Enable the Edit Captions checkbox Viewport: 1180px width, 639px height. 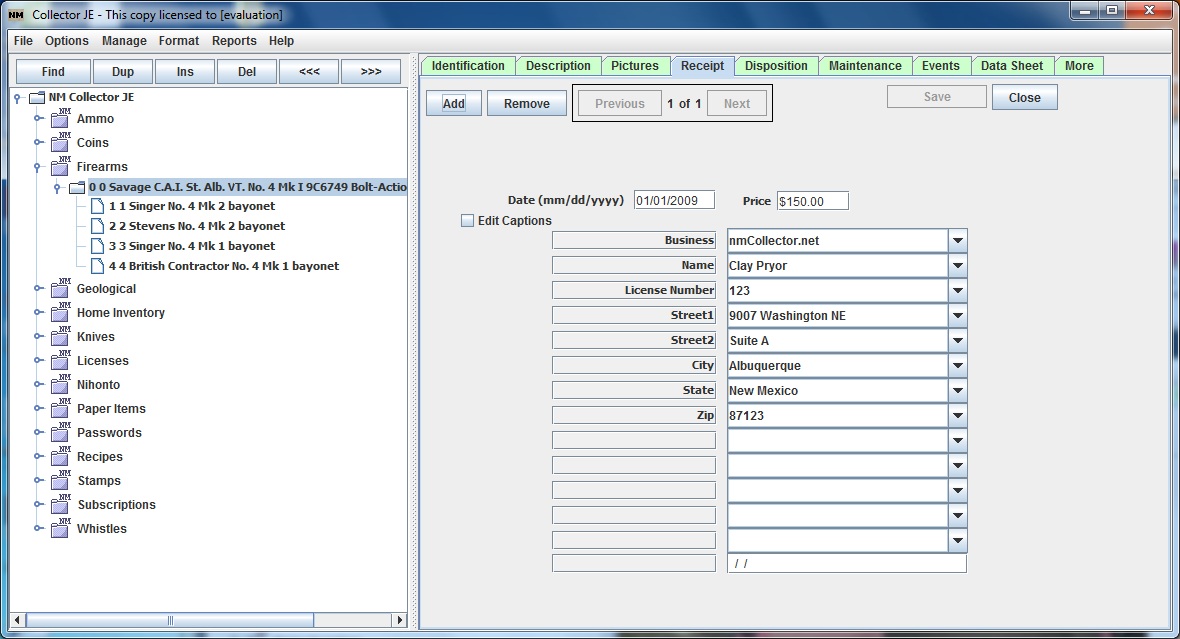pos(467,221)
